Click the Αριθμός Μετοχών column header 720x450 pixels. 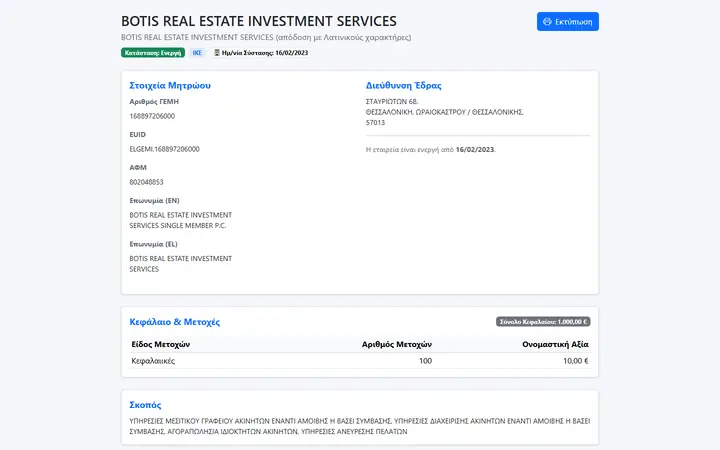[397, 344]
